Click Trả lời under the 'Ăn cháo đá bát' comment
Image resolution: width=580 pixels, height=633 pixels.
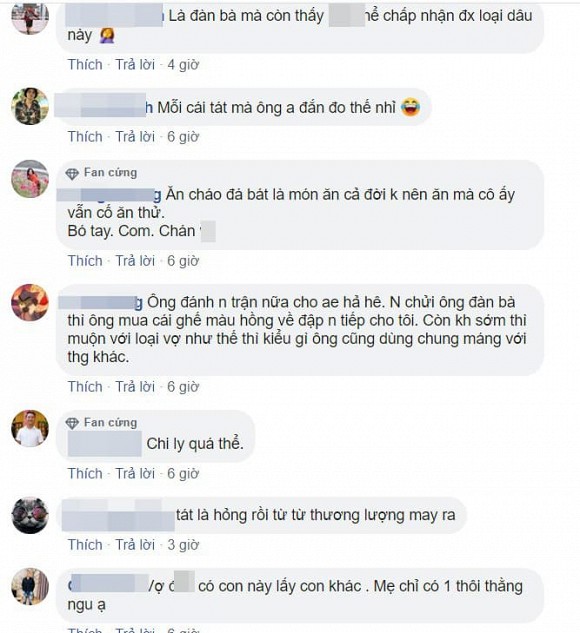[x=135, y=261]
